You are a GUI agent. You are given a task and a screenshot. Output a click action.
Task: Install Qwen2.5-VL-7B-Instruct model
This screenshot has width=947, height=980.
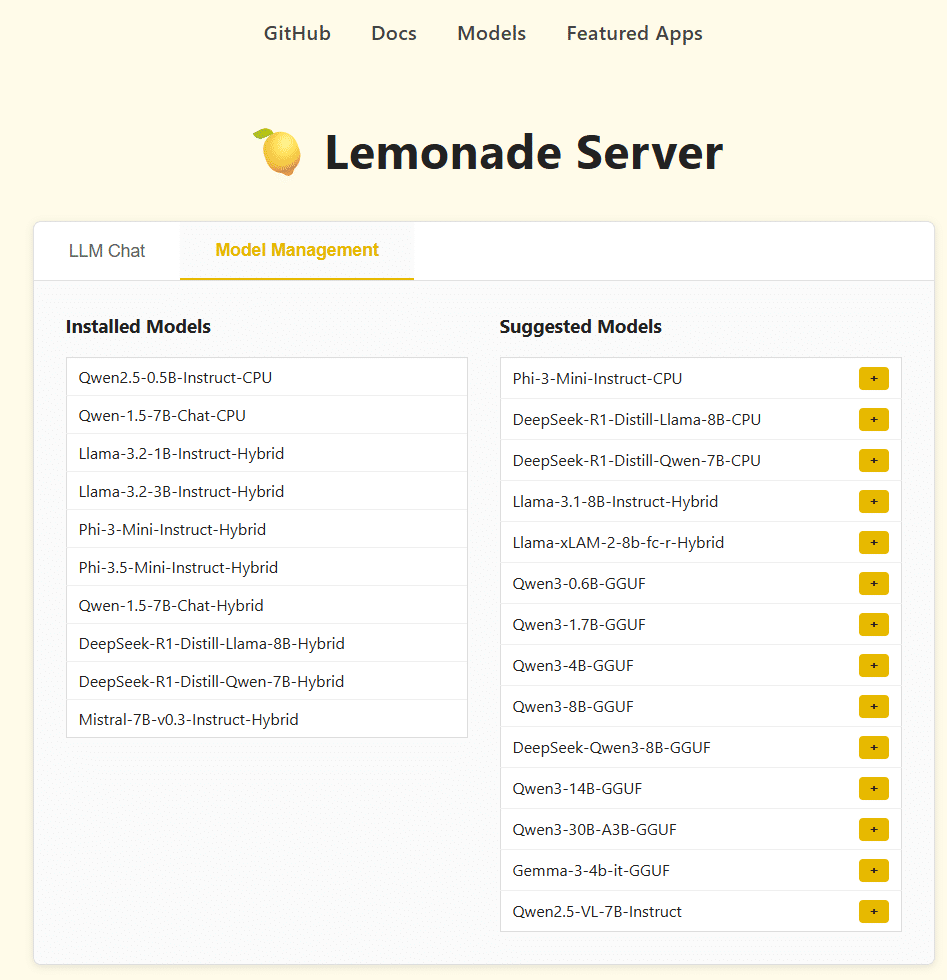(x=873, y=911)
